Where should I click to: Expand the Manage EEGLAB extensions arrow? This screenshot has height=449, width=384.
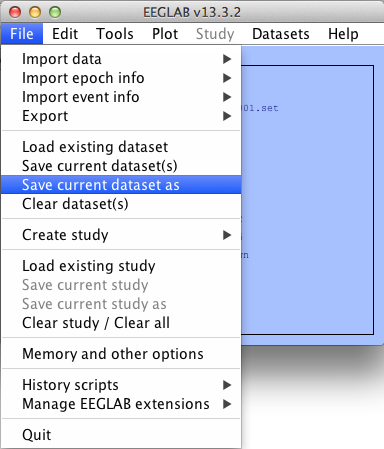pyautogui.click(x=227, y=404)
